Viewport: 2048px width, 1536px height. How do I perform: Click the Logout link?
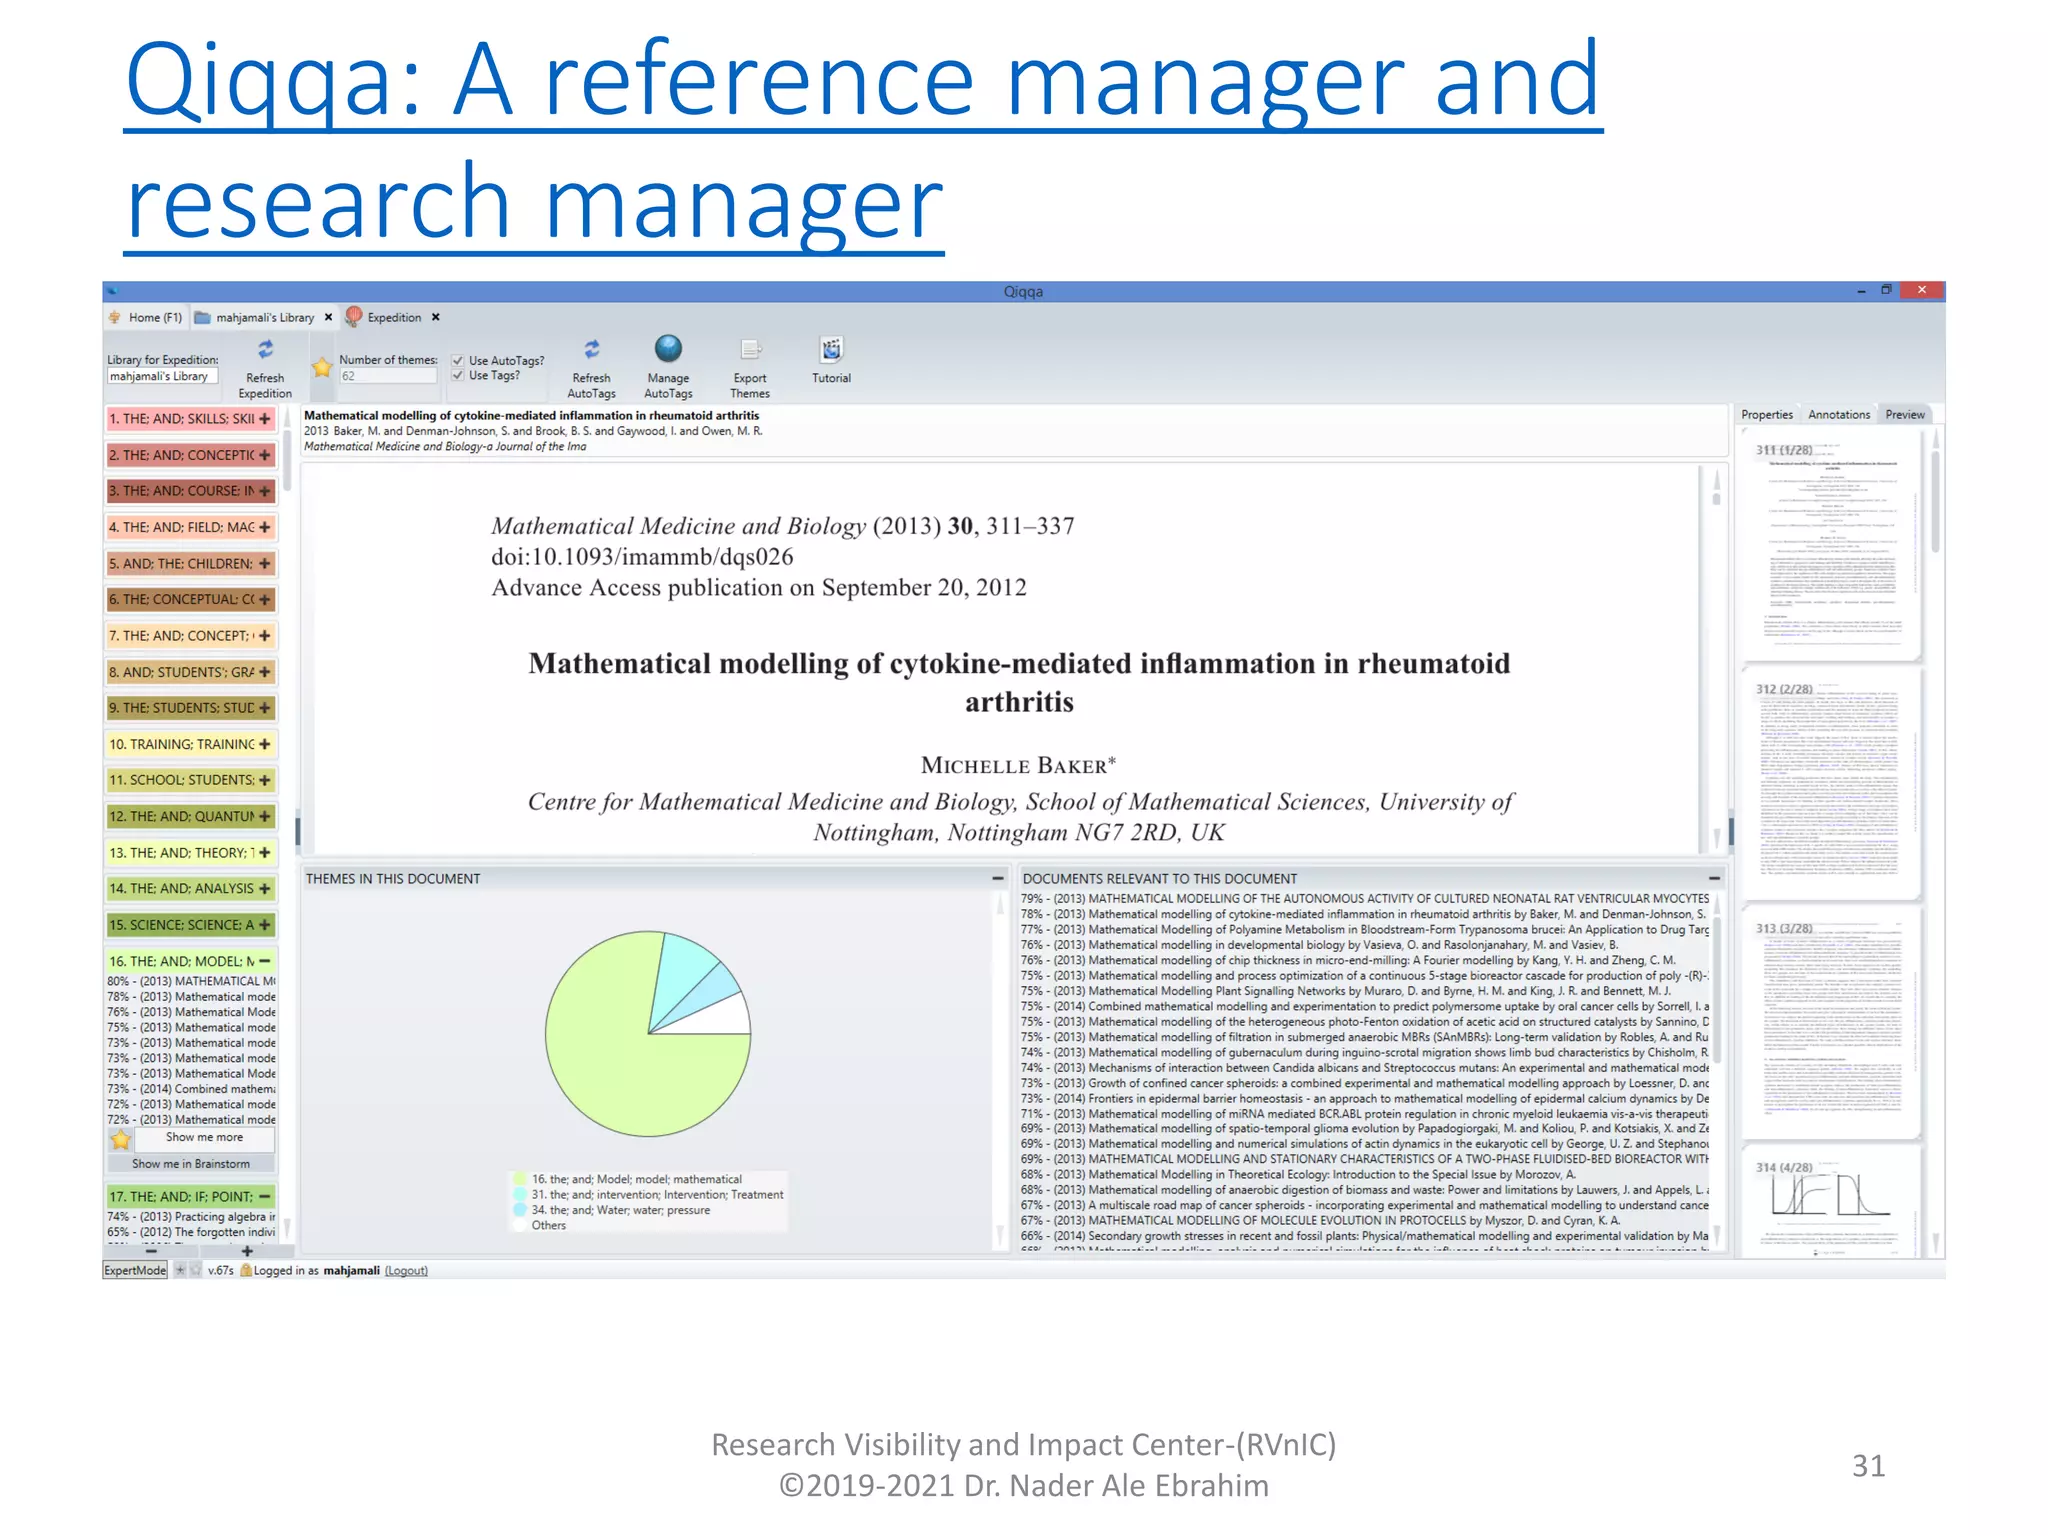[406, 1270]
